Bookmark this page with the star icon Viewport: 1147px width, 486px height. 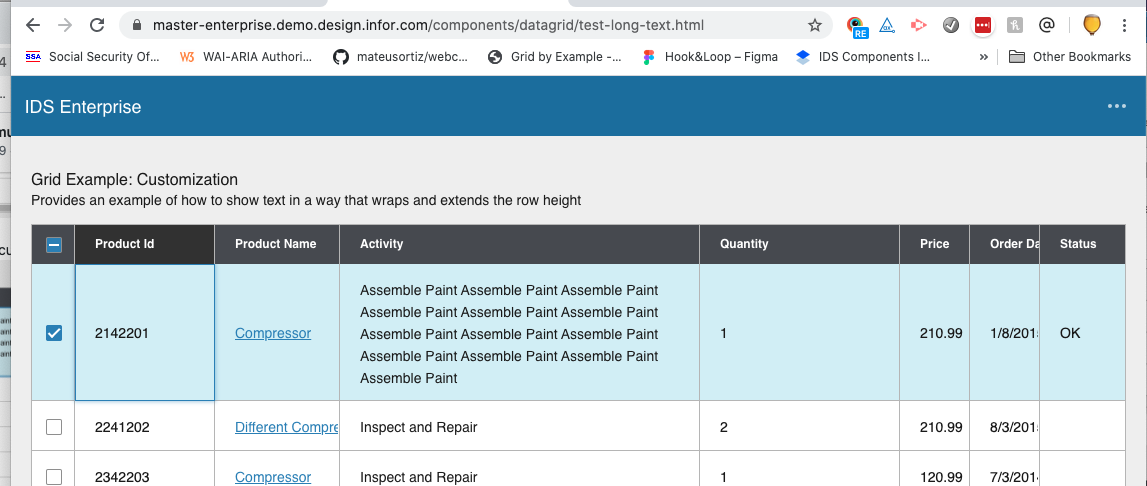coord(815,25)
